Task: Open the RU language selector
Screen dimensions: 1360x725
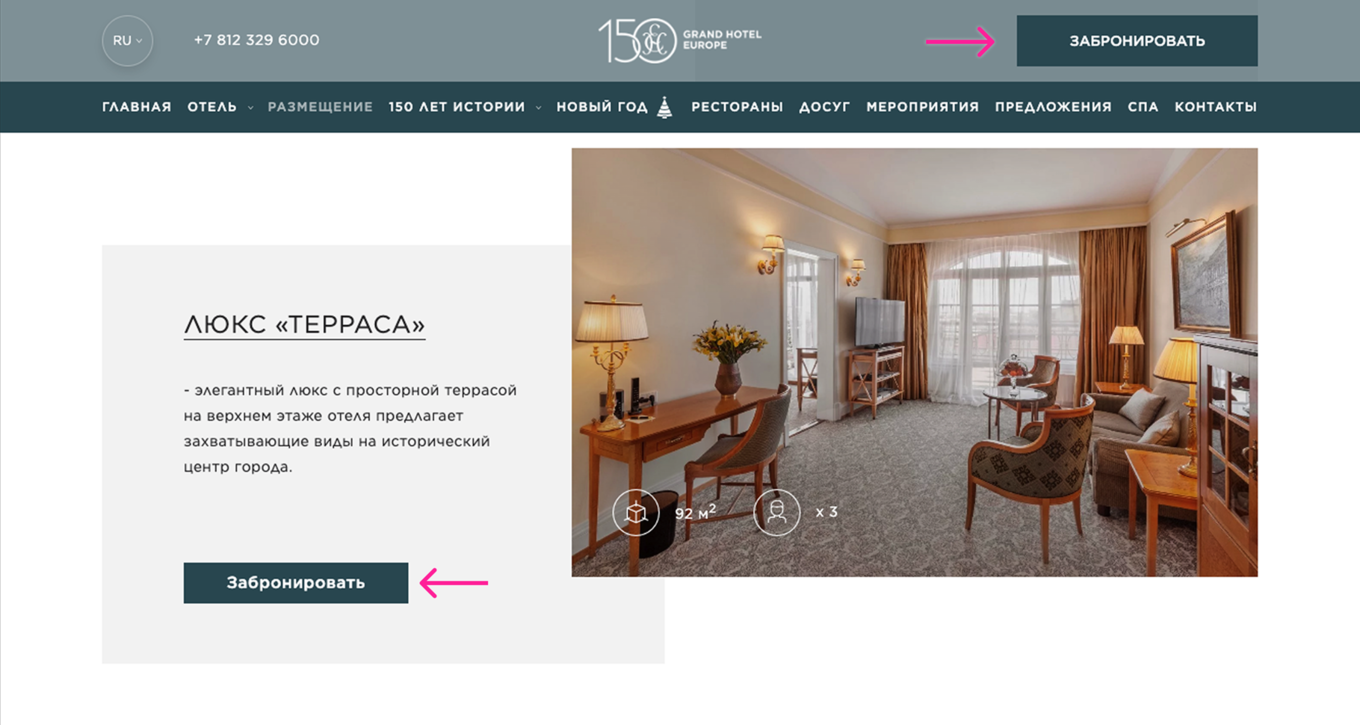Action: click(127, 41)
